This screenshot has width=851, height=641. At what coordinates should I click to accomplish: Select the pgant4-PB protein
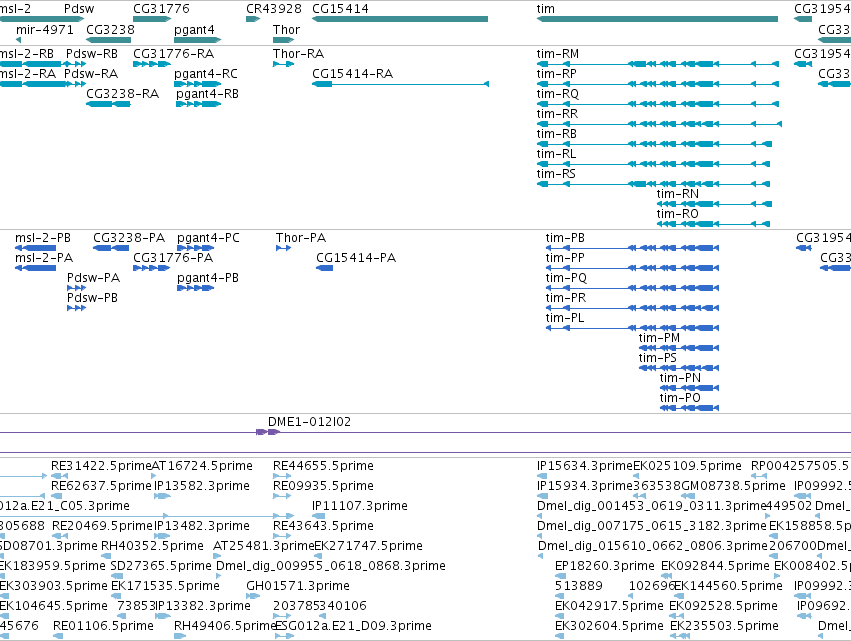[195, 288]
